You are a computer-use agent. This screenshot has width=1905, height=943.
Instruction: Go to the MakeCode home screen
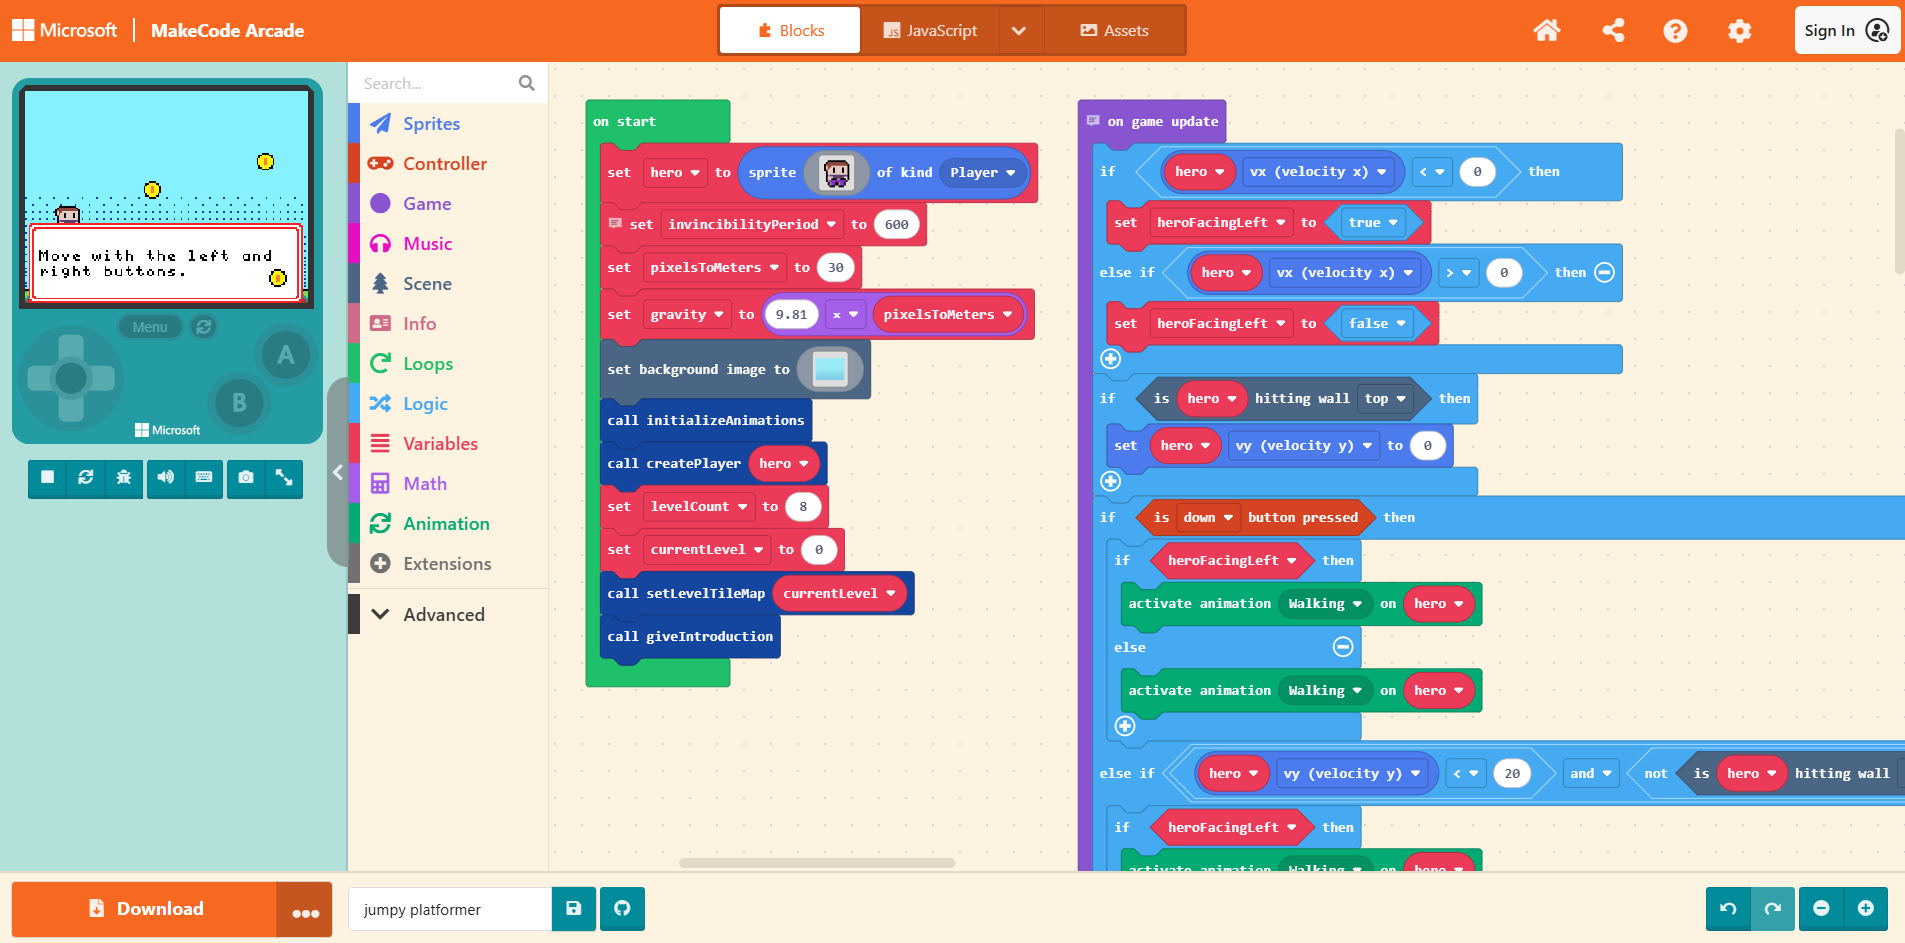point(1547,31)
